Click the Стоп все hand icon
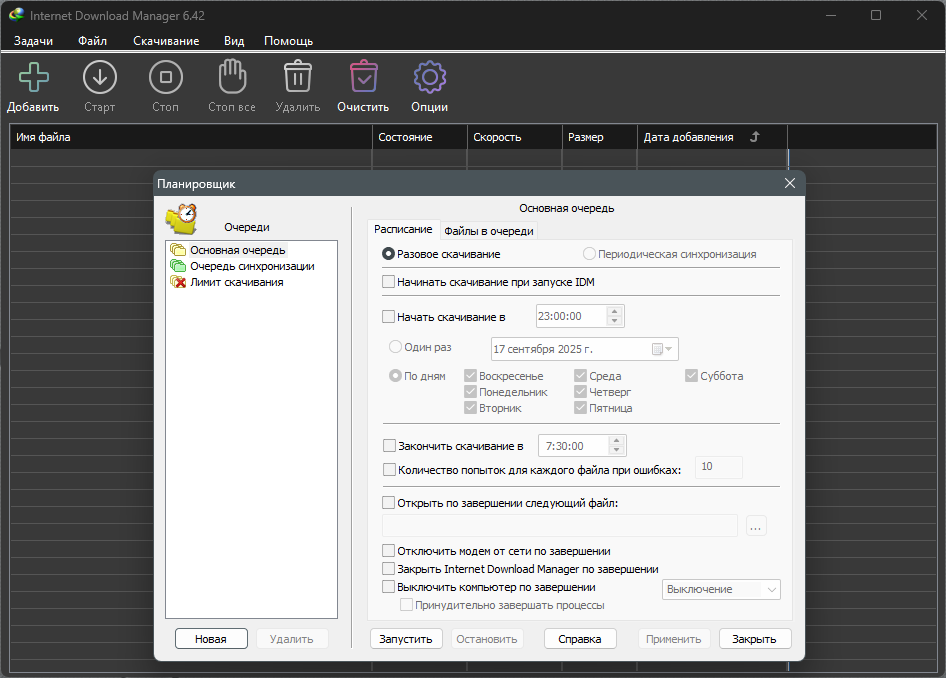Viewport: 946px width, 678px height. (x=232, y=77)
